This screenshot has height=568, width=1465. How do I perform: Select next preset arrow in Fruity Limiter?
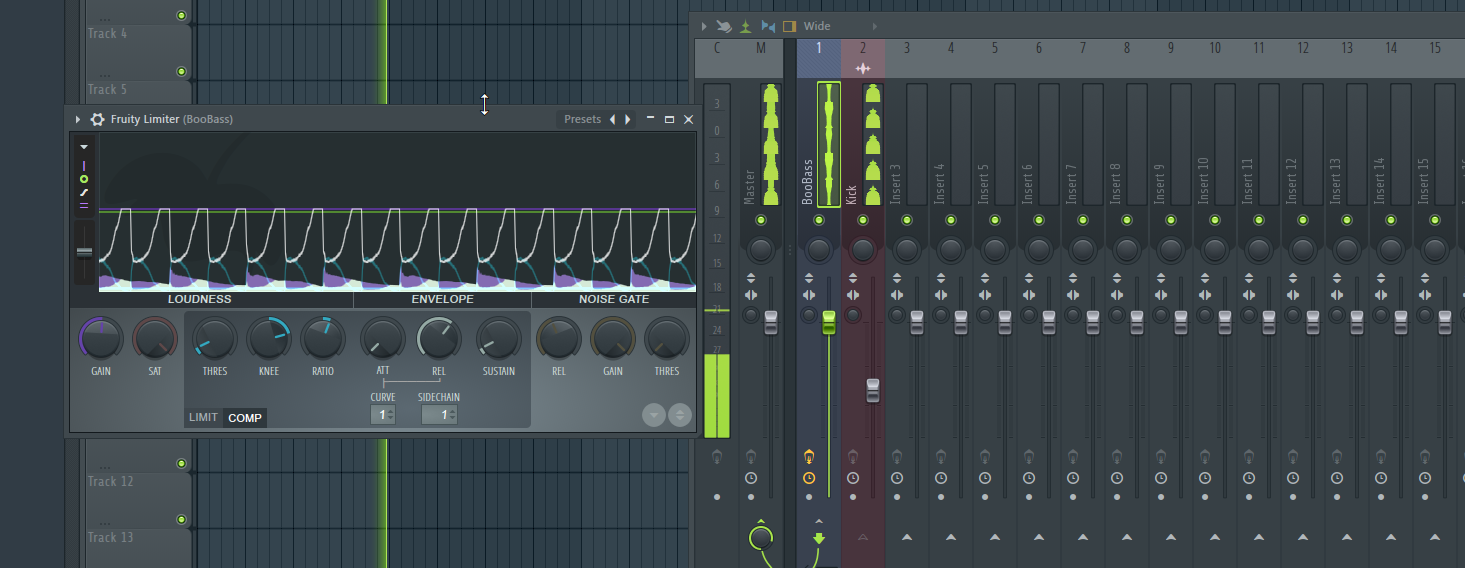coord(628,119)
